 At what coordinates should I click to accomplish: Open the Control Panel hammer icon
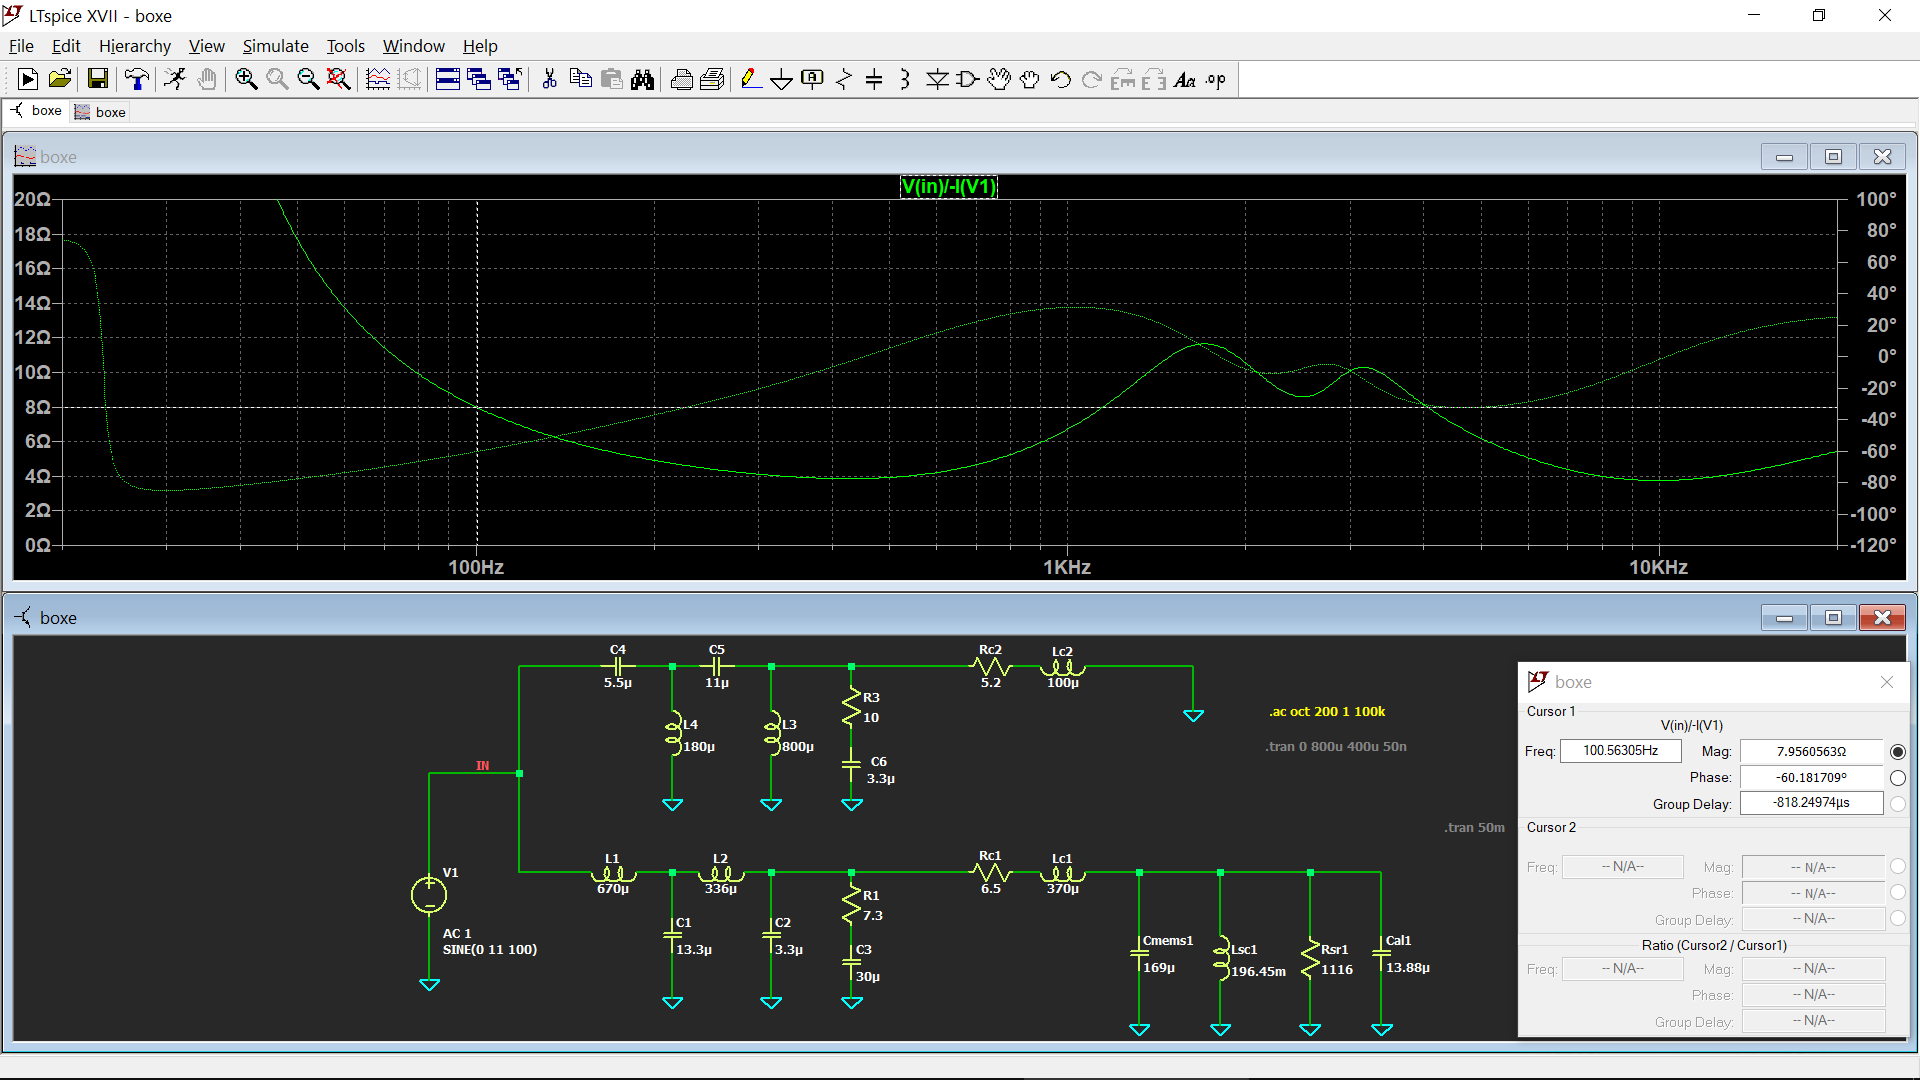click(x=137, y=80)
